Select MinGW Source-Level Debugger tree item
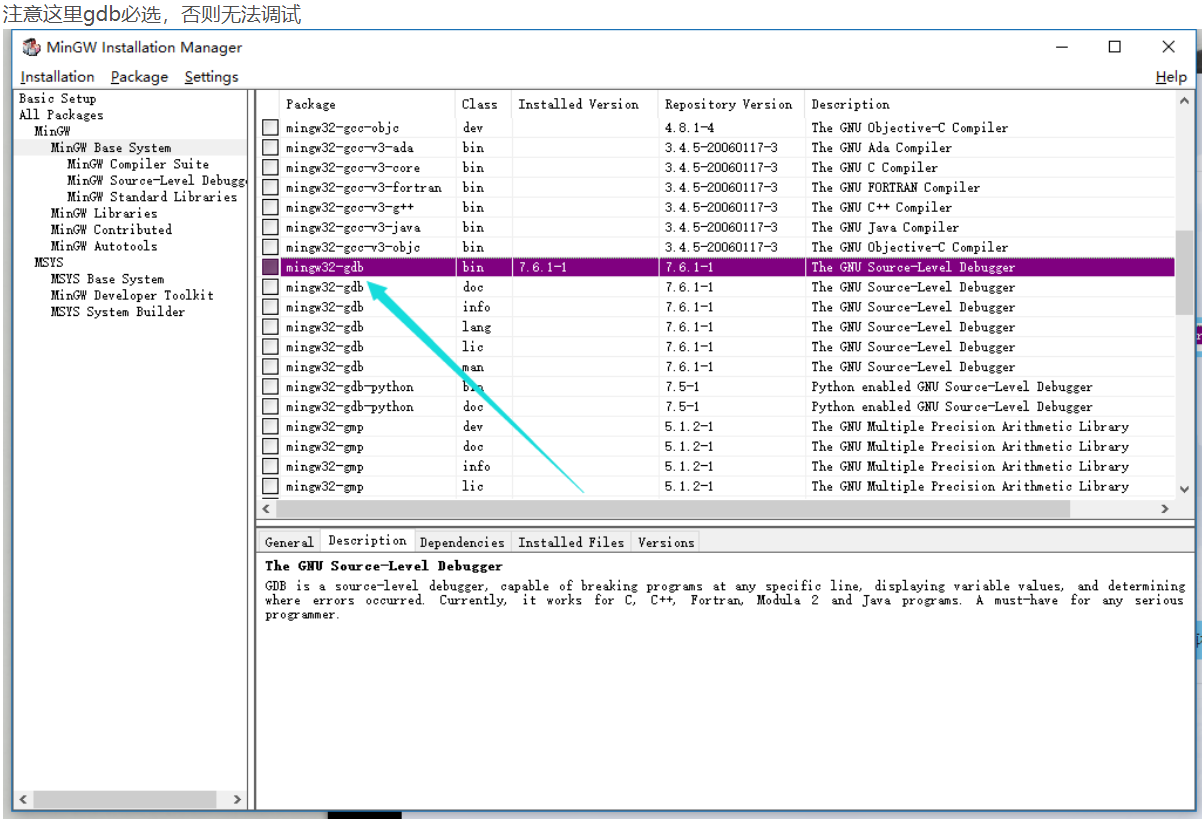1202x819 pixels. (156, 180)
